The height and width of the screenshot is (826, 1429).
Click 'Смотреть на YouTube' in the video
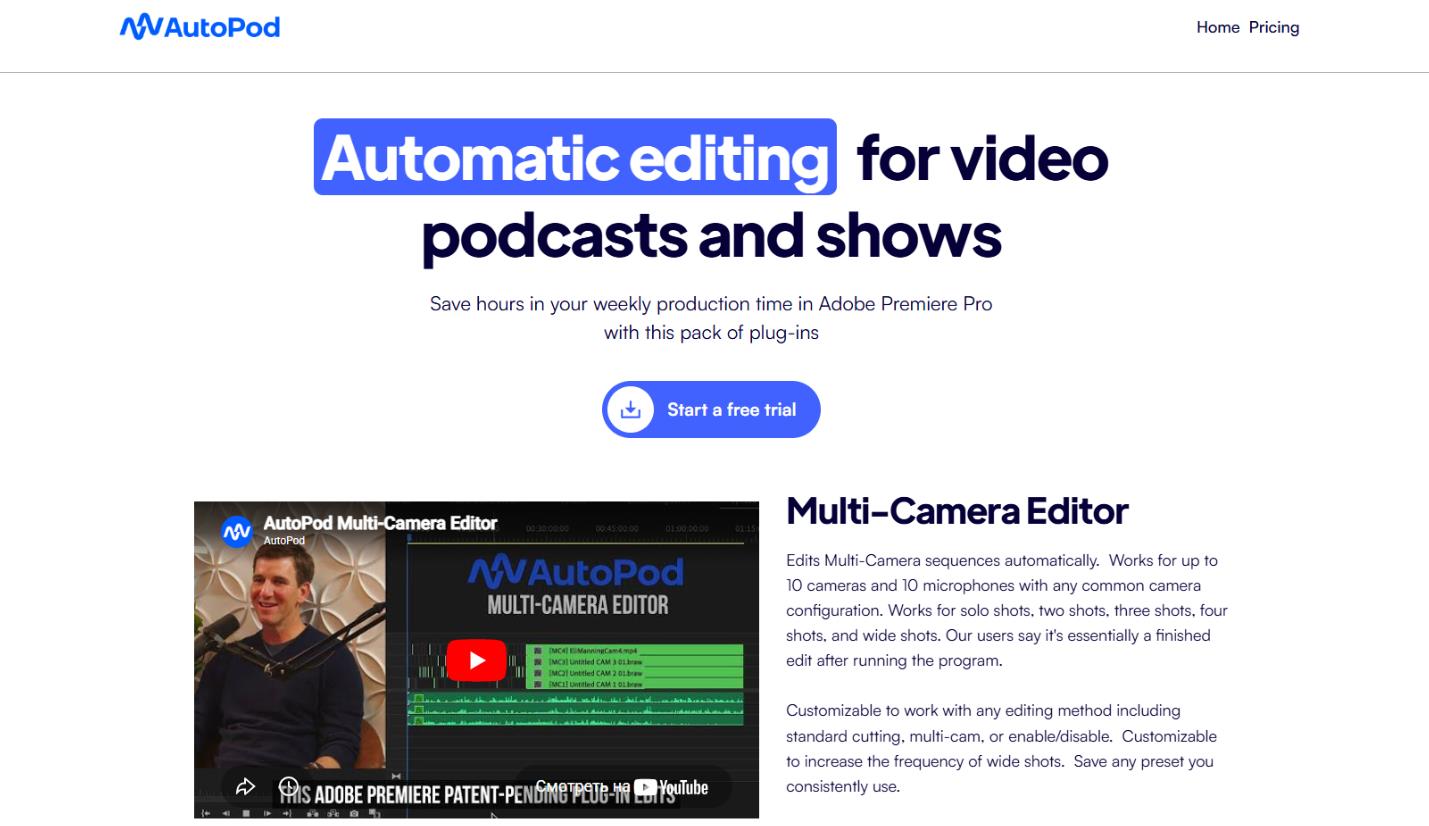[622, 787]
